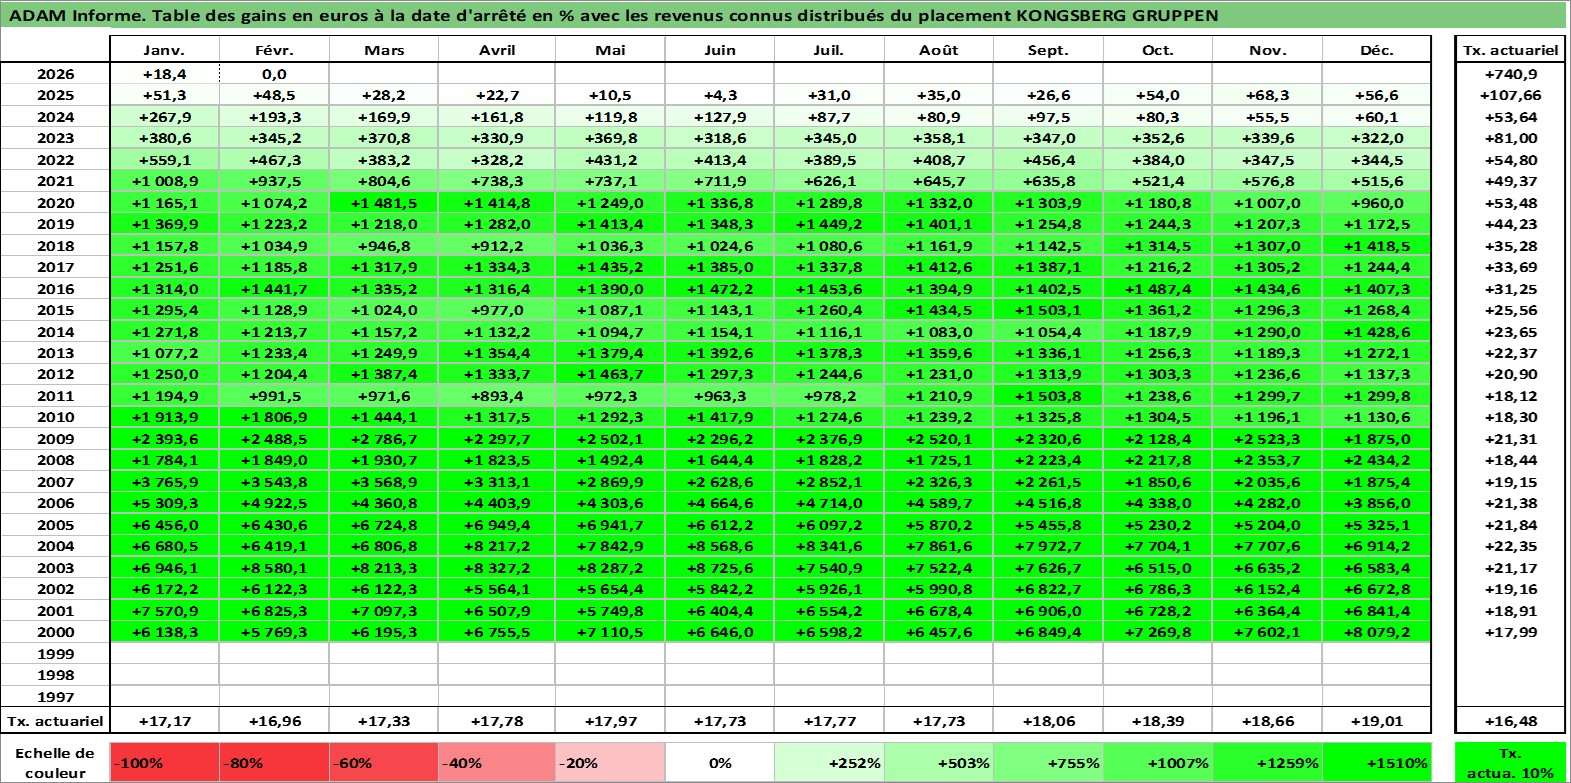Image resolution: width=1571 pixels, height=783 pixels.
Task: Select the Sept. column header
Action: pyautogui.click(x=1048, y=50)
